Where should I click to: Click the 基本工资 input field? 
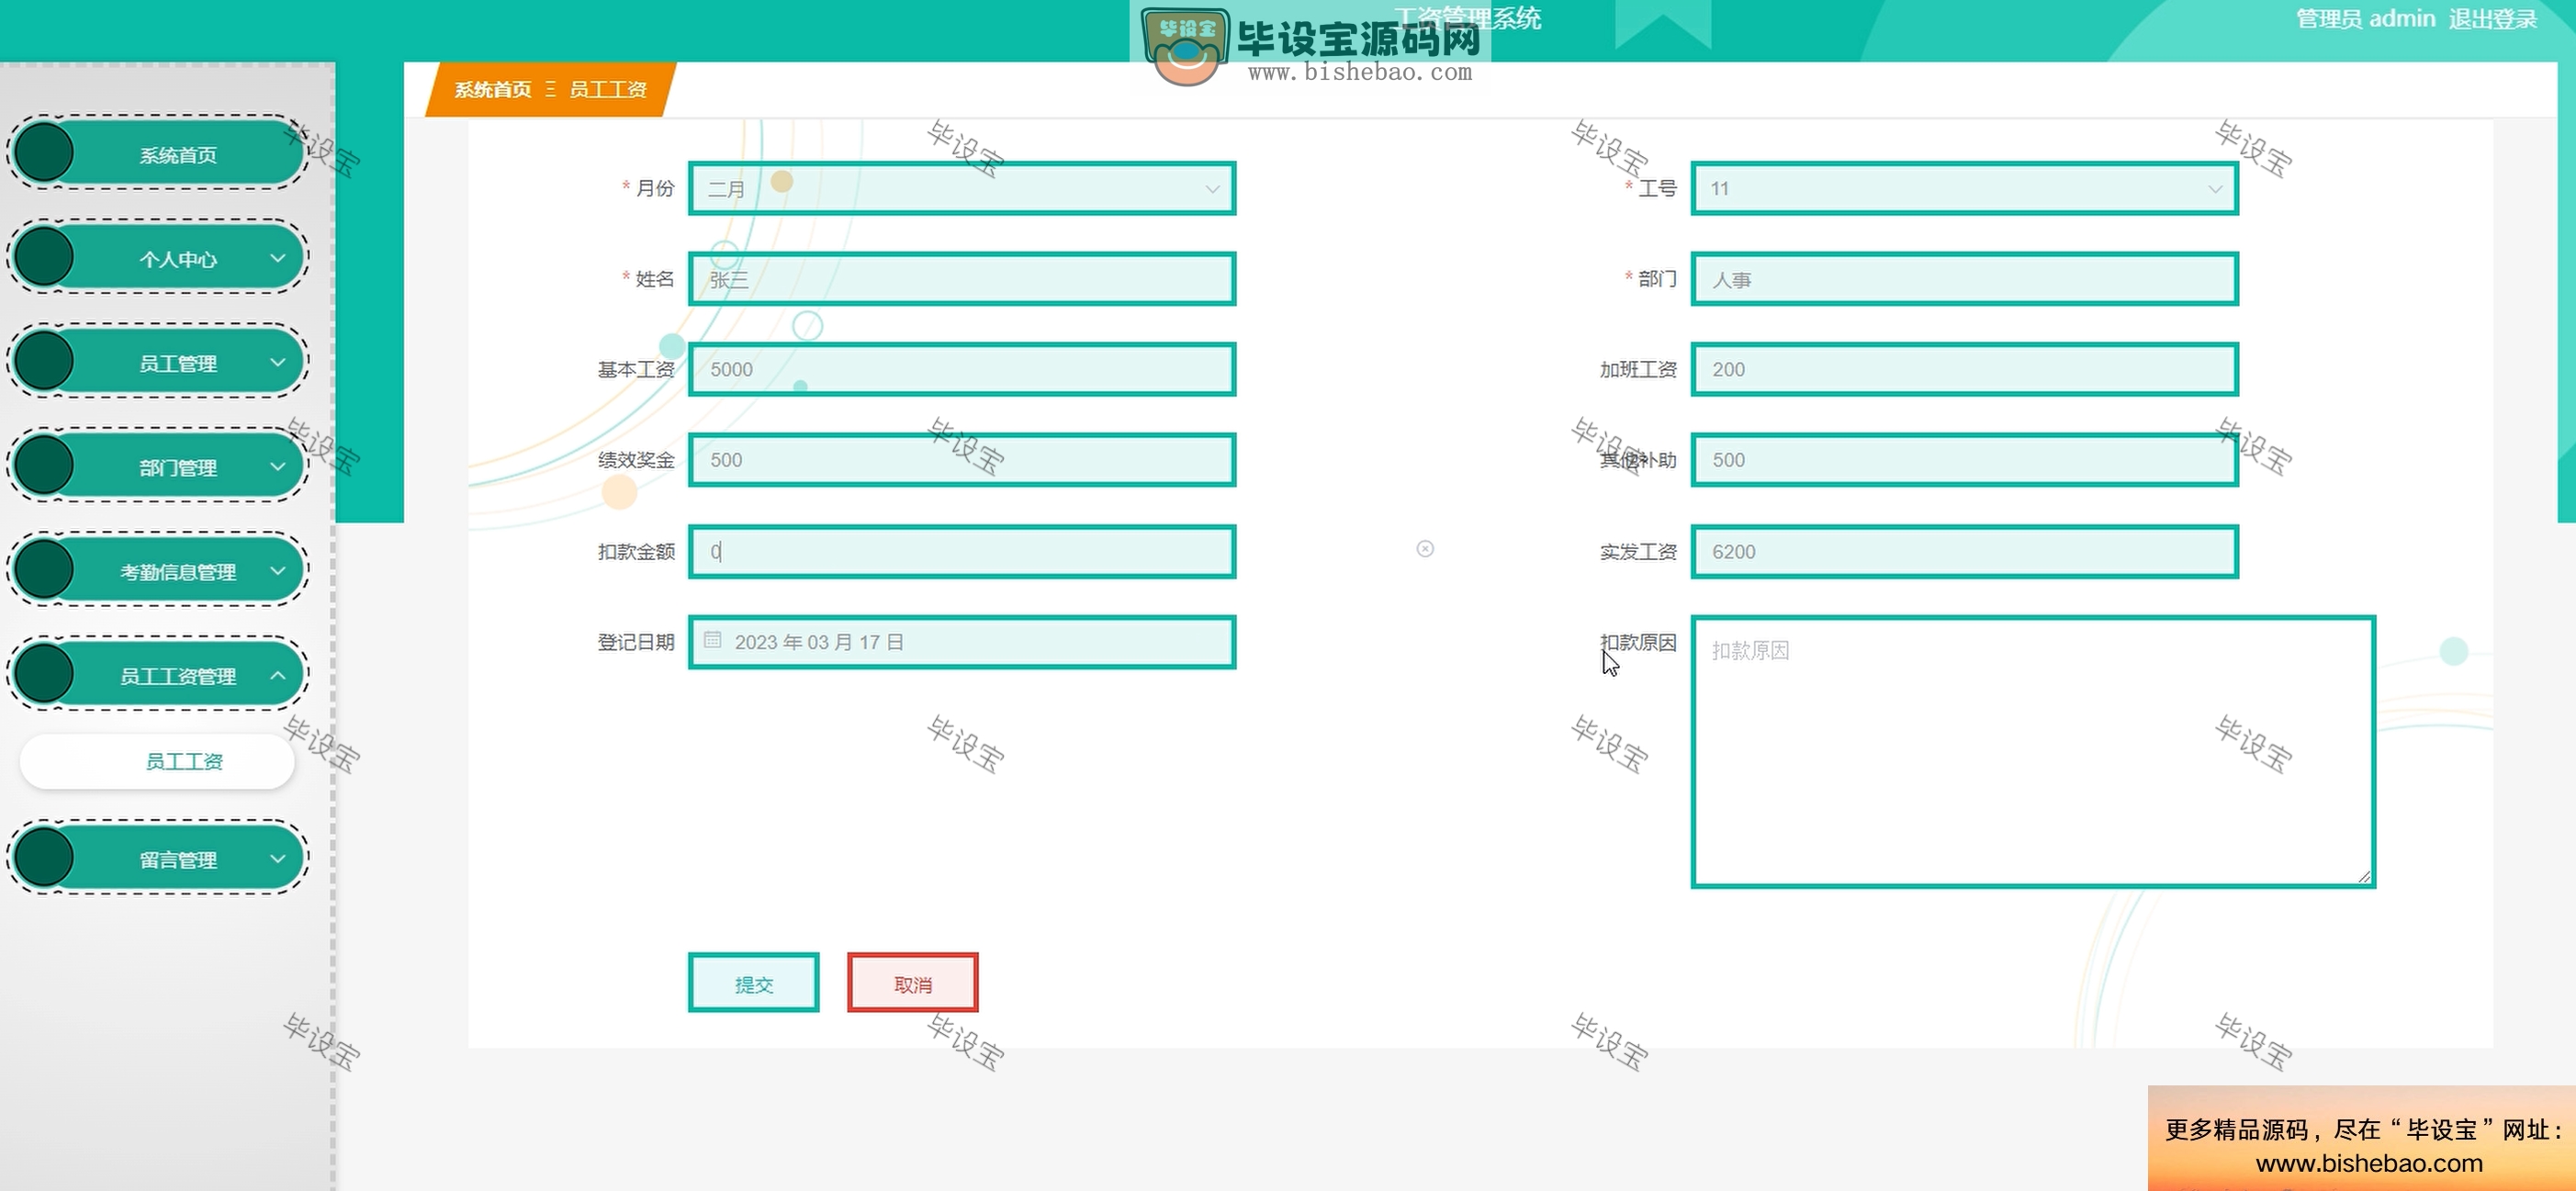click(962, 369)
